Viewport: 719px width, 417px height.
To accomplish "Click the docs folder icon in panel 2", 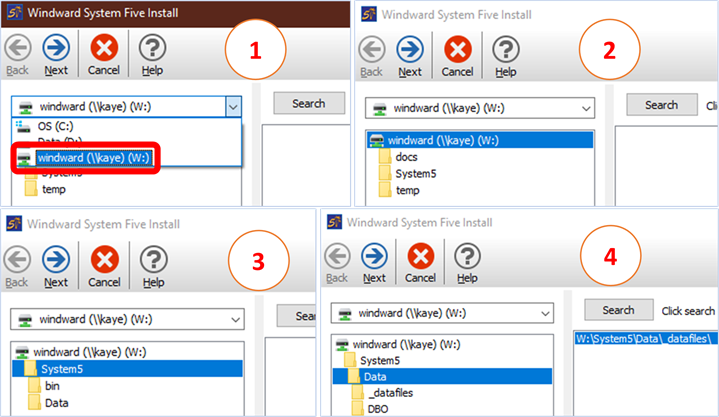I will click(x=385, y=157).
